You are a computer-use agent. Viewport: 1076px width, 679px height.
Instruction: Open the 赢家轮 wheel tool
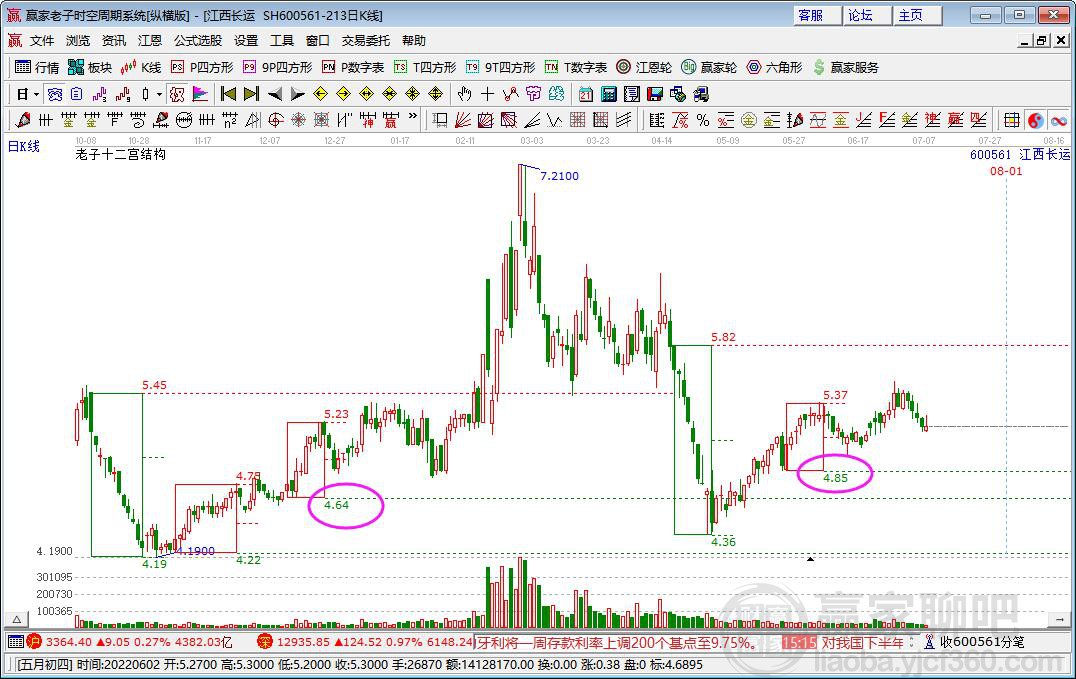click(709, 67)
